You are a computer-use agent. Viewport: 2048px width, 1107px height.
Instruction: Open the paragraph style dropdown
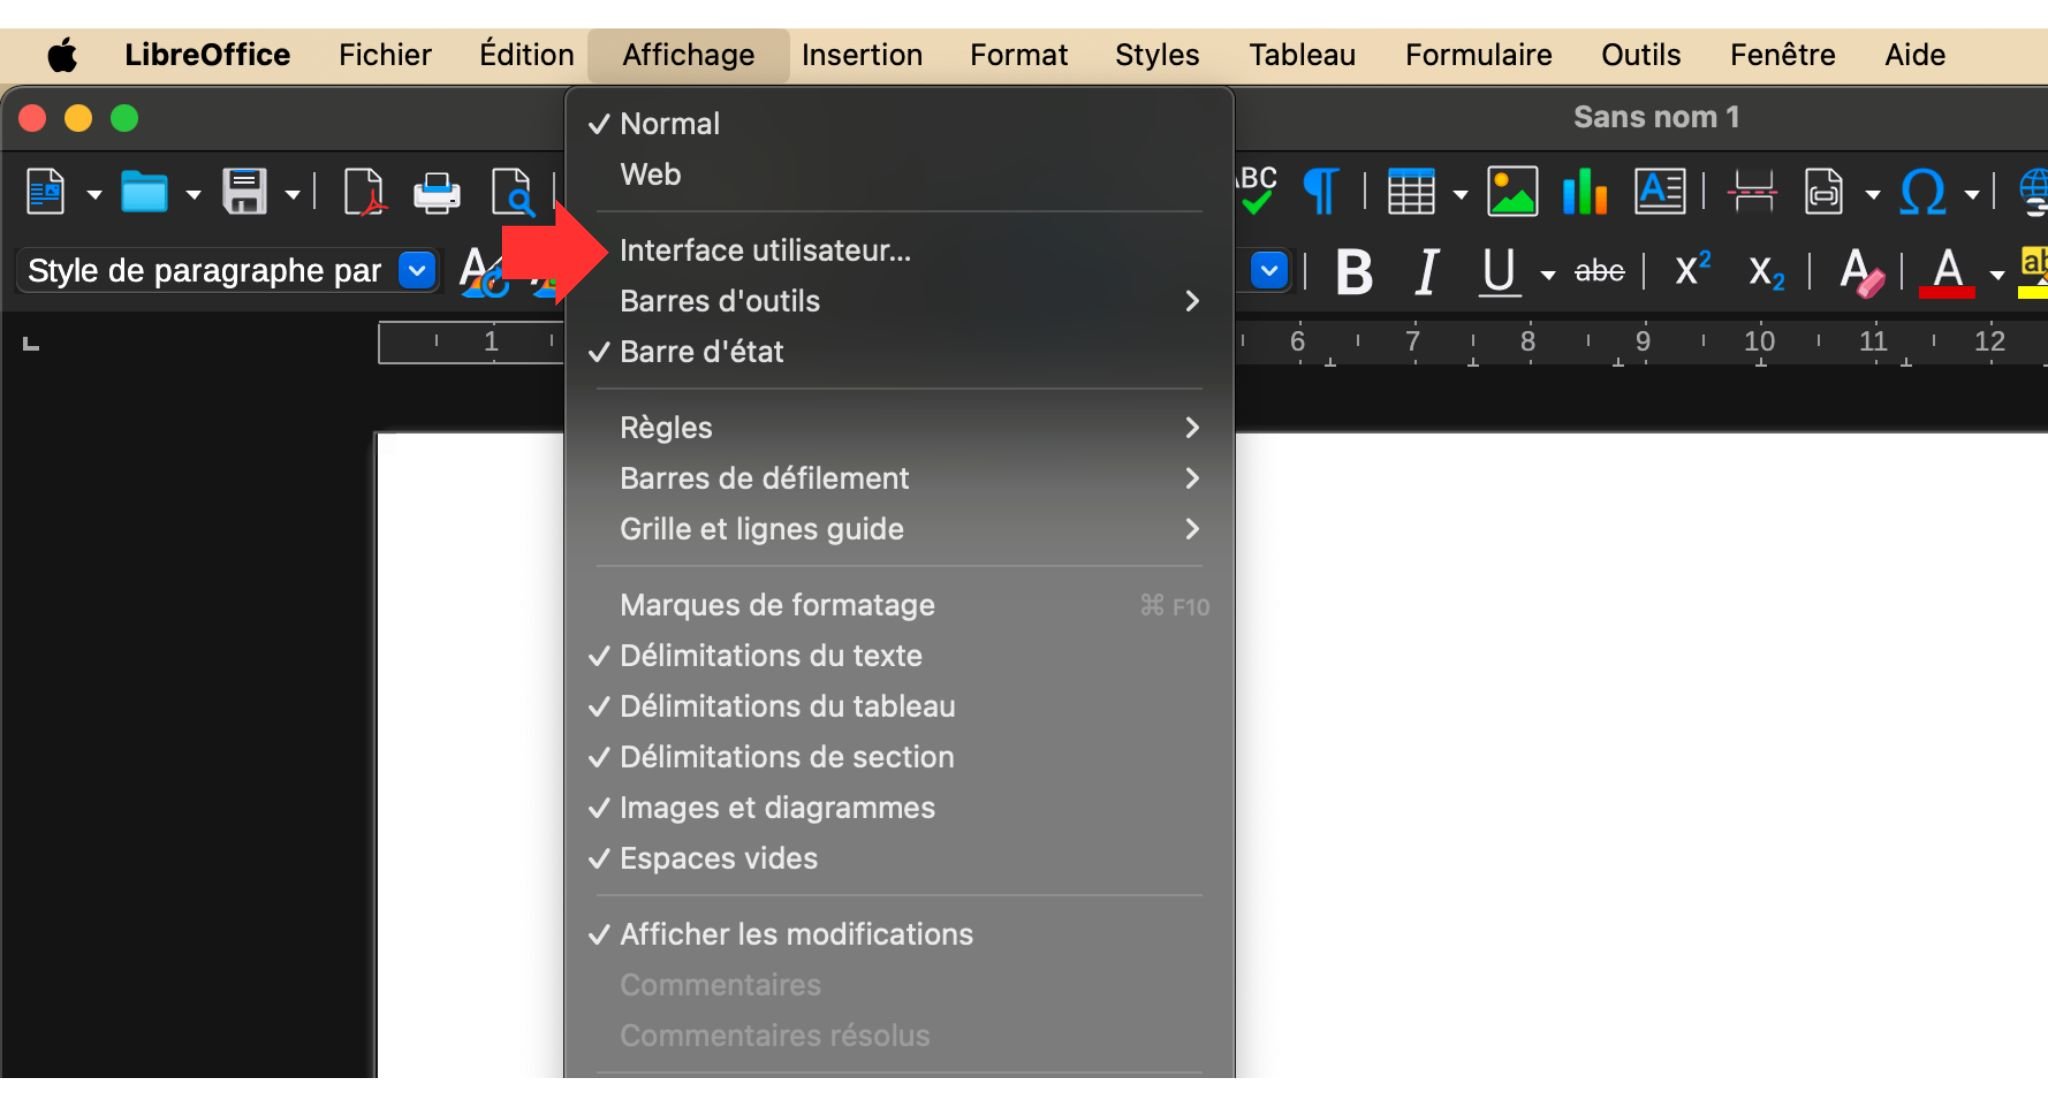(x=418, y=269)
